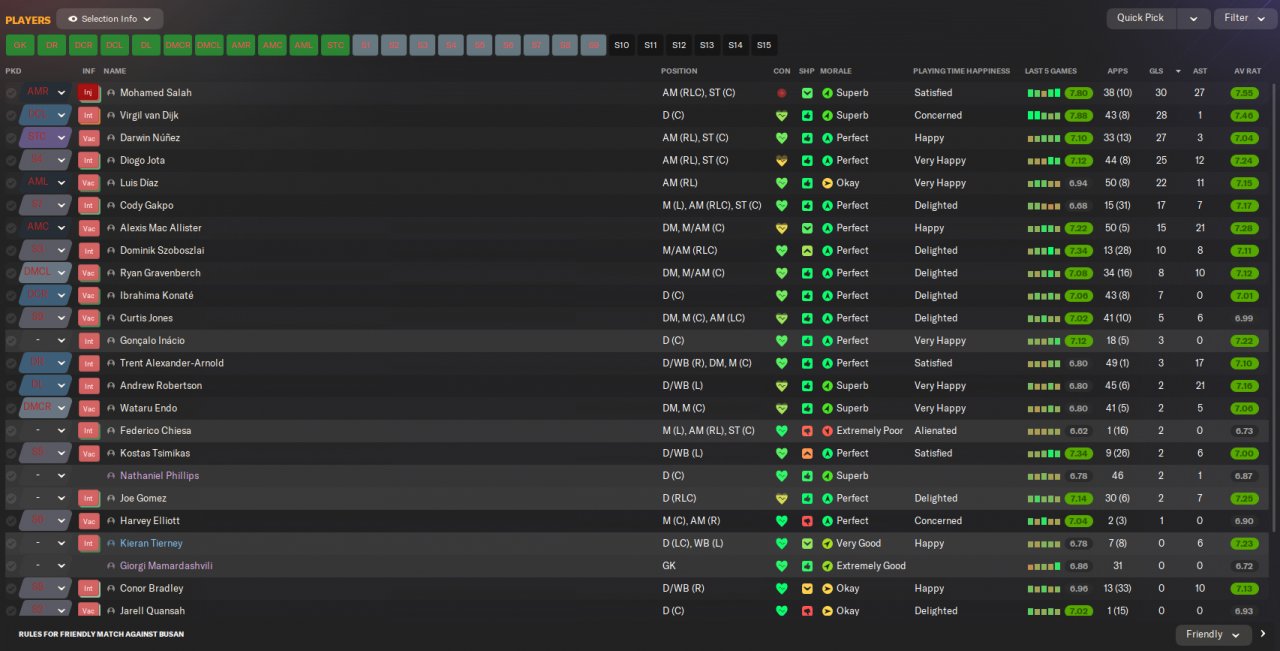
Task: Select the STC position slot
Action: pos(335,45)
